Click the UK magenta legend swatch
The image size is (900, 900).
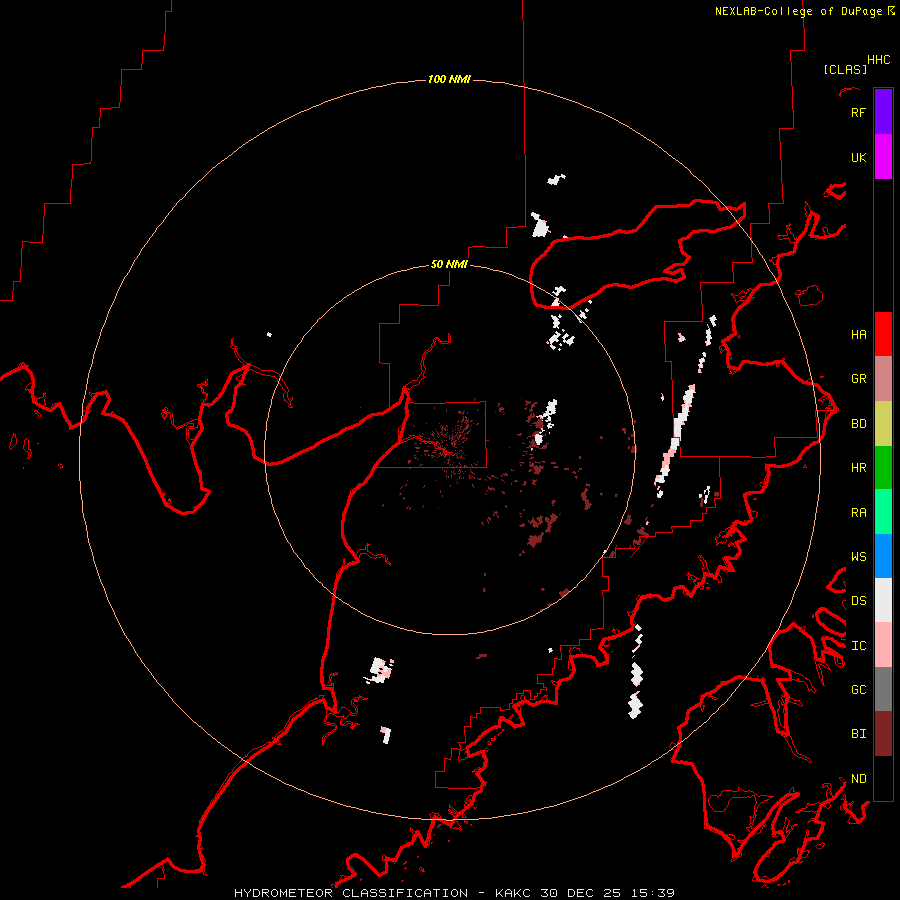(883, 157)
